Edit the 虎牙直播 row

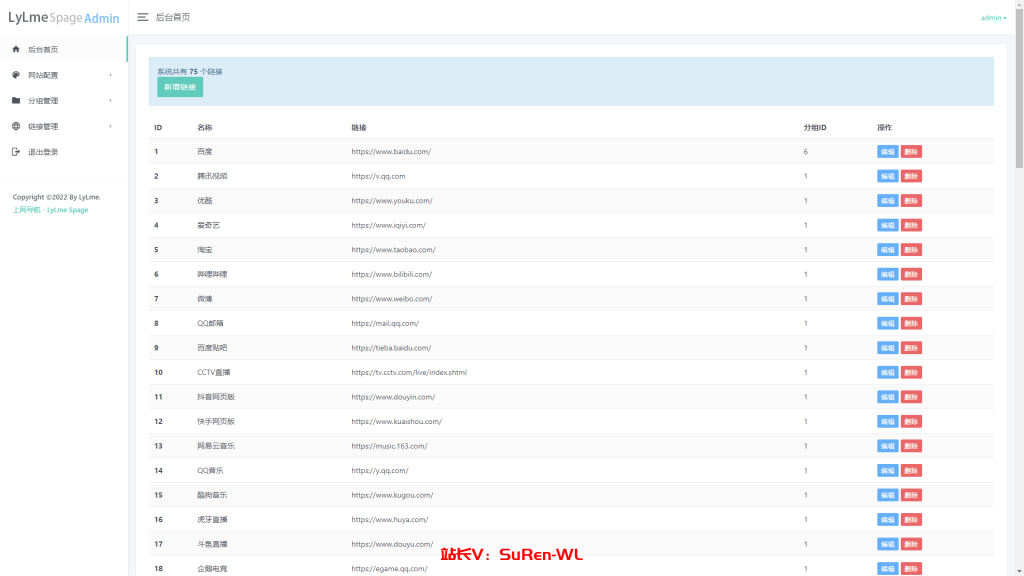point(888,520)
